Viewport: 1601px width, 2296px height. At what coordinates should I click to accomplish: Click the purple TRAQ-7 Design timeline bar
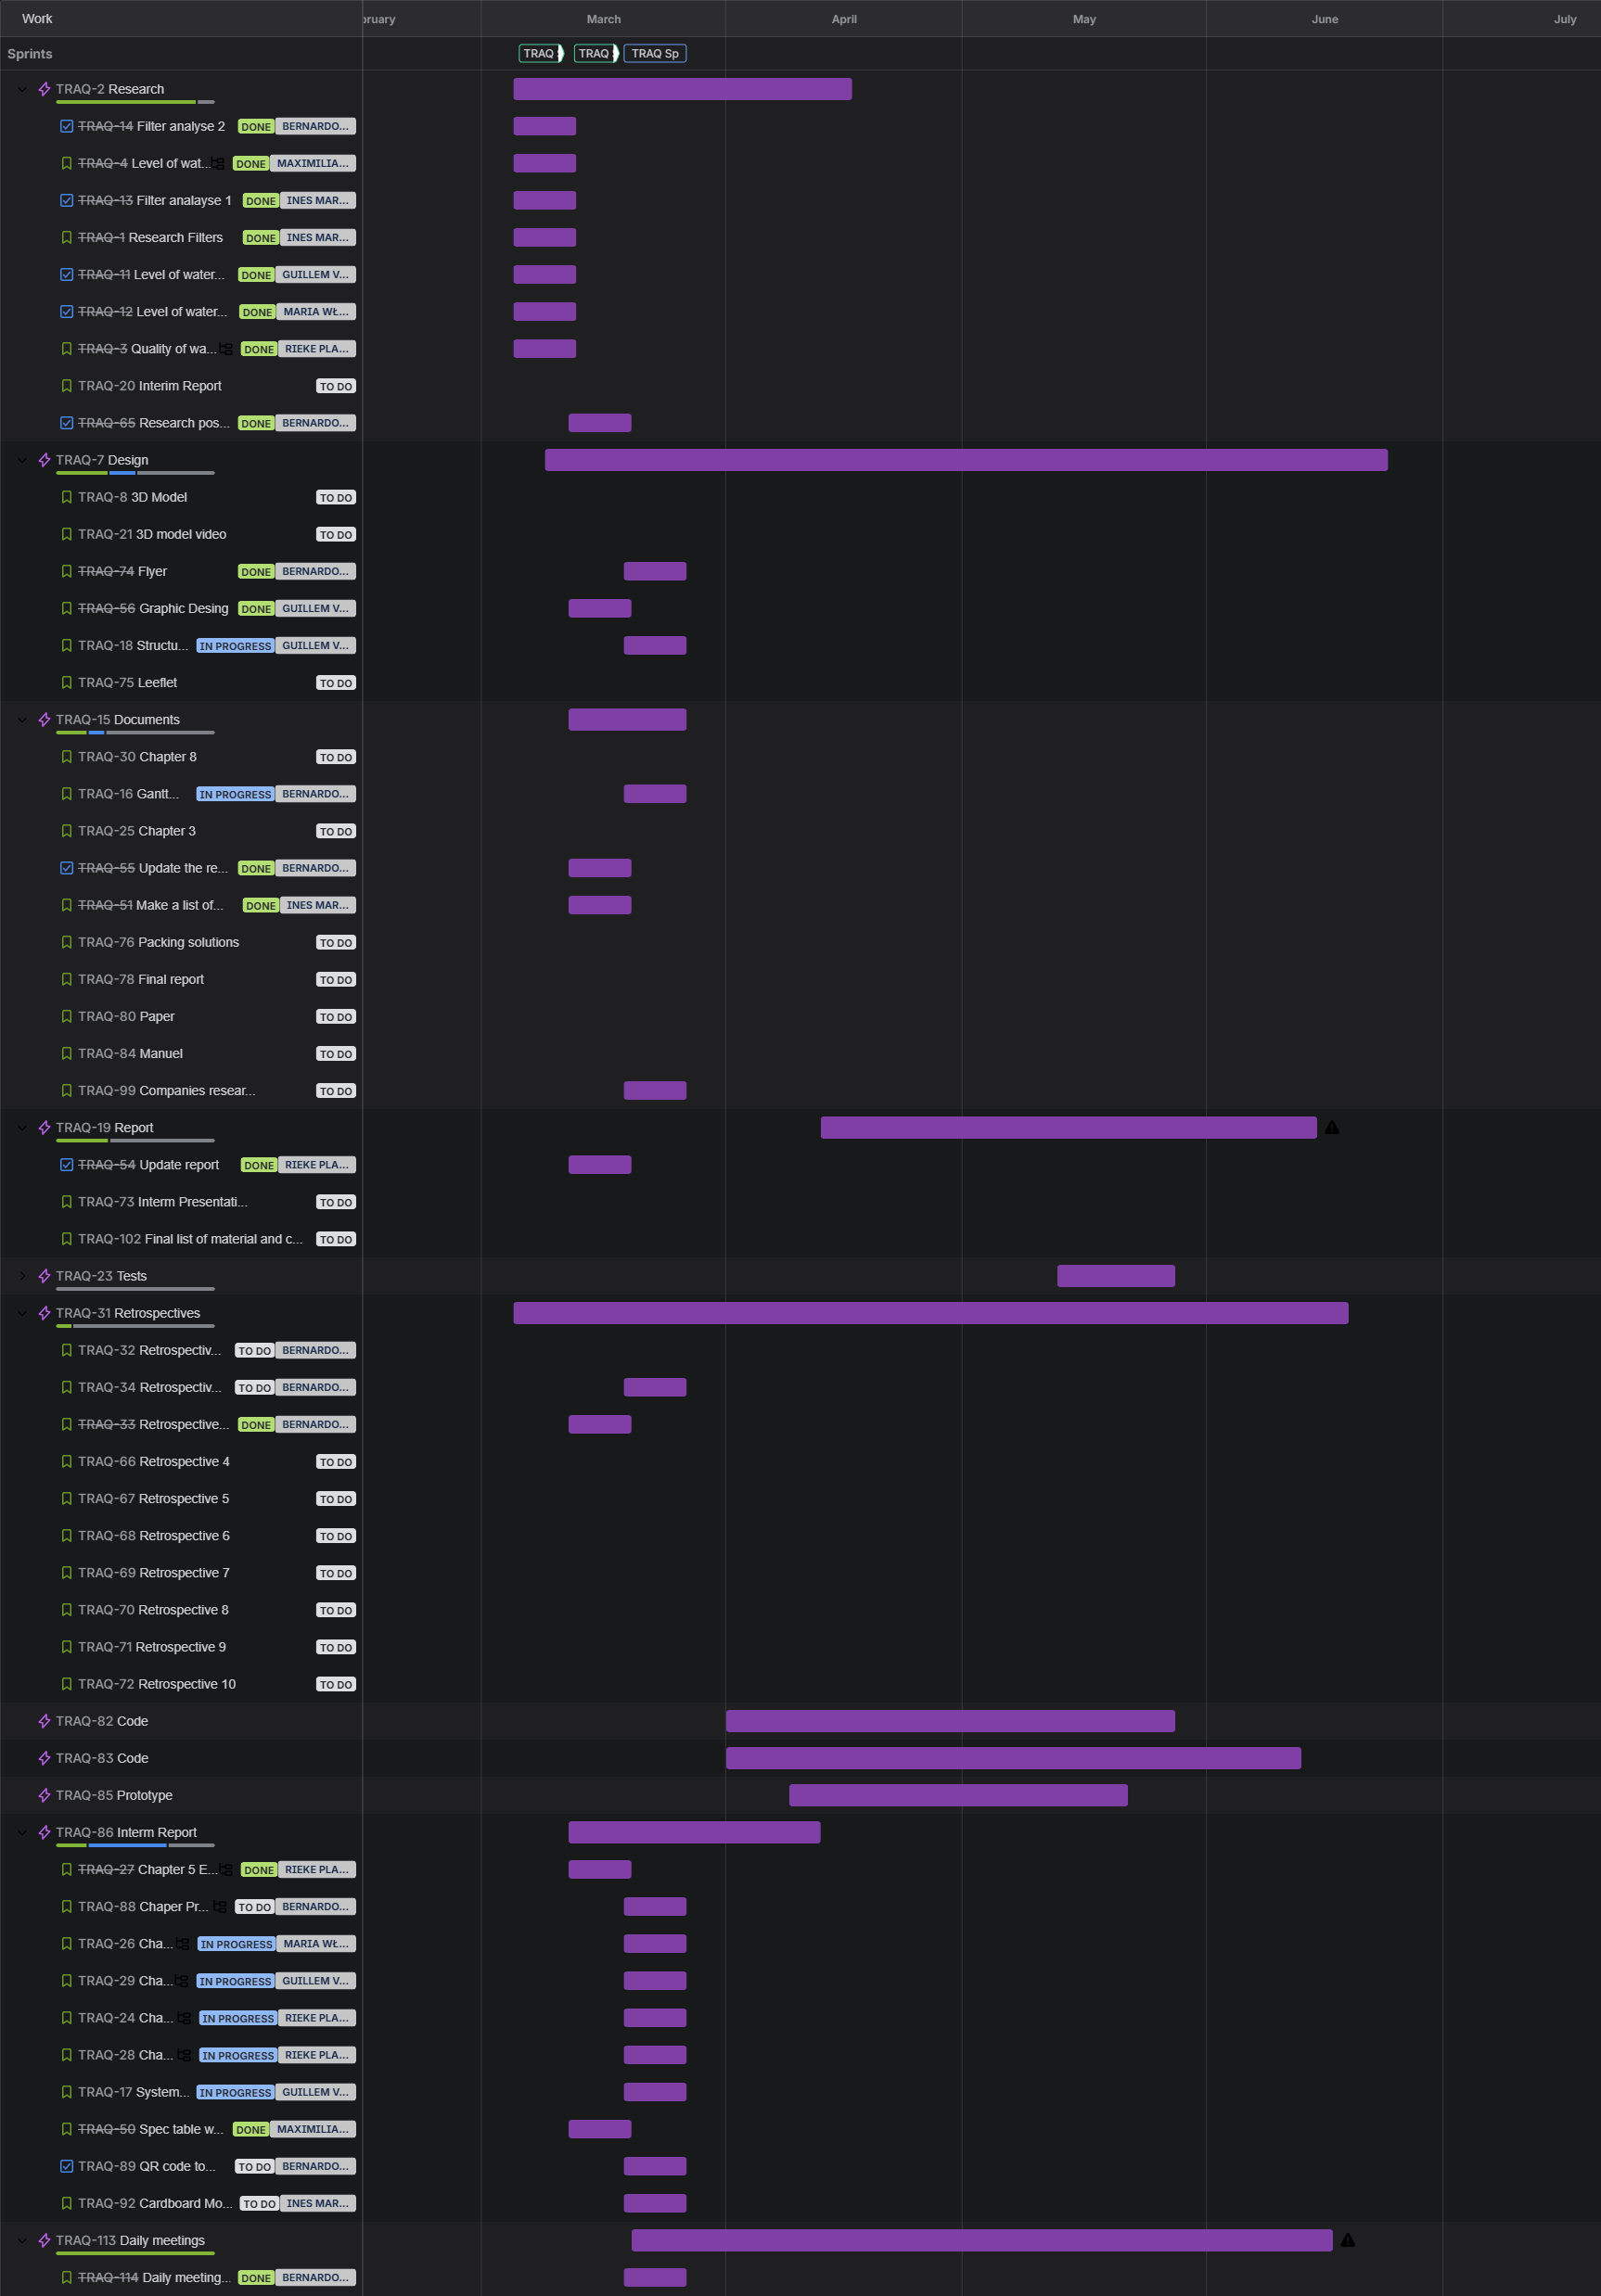pos(965,460)
